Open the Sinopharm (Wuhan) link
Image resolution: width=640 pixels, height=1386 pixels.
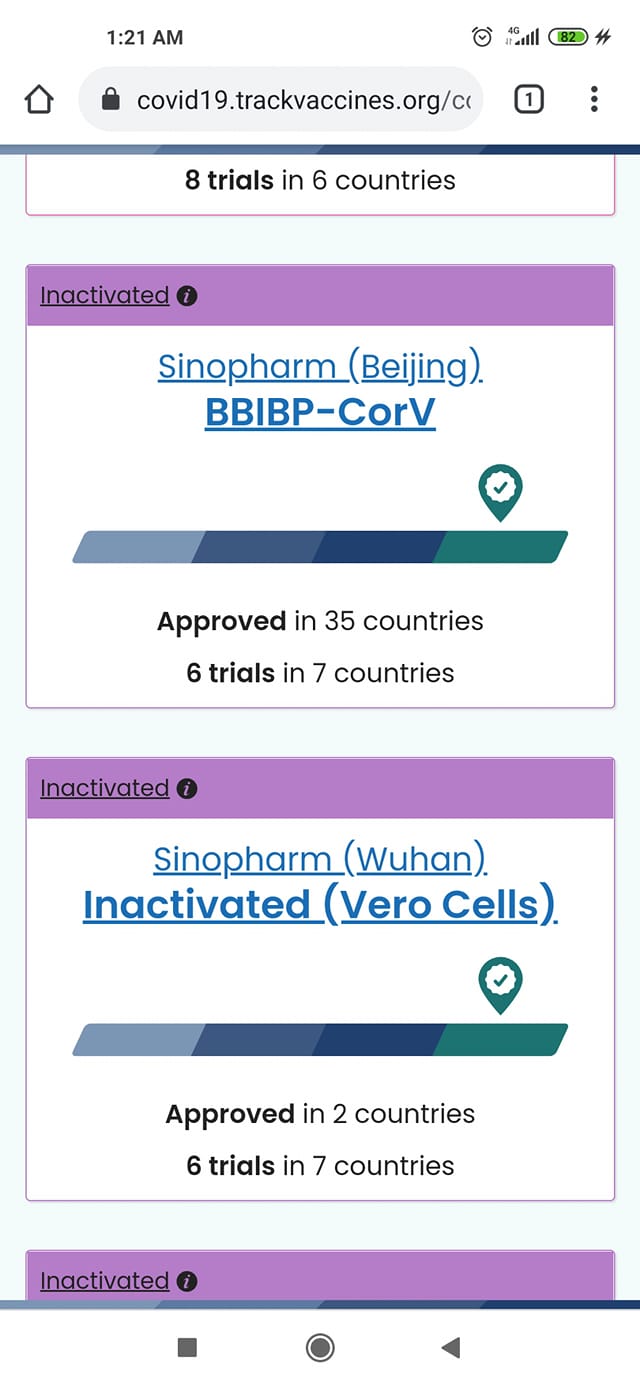point(320,859)
